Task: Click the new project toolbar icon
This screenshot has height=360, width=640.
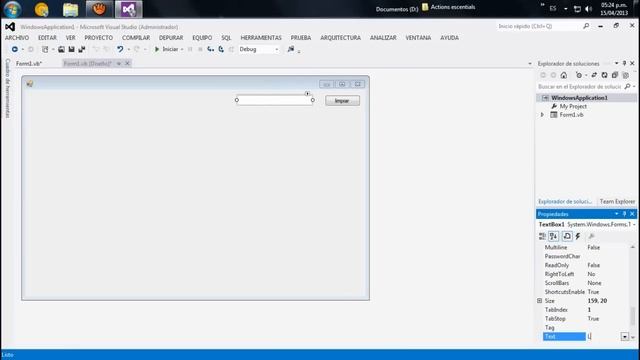Action: [x=45, y=49]
